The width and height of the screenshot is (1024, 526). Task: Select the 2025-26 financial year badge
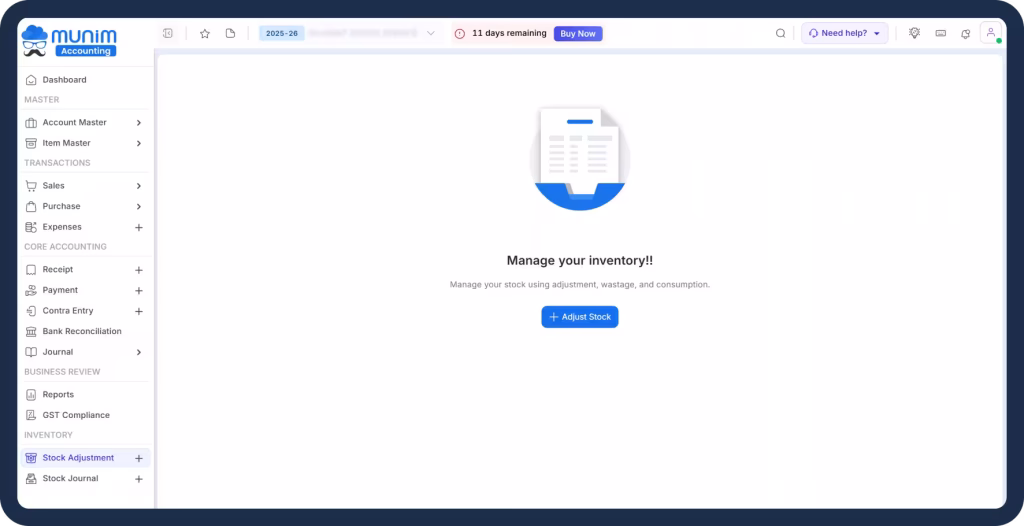[281, 33]
